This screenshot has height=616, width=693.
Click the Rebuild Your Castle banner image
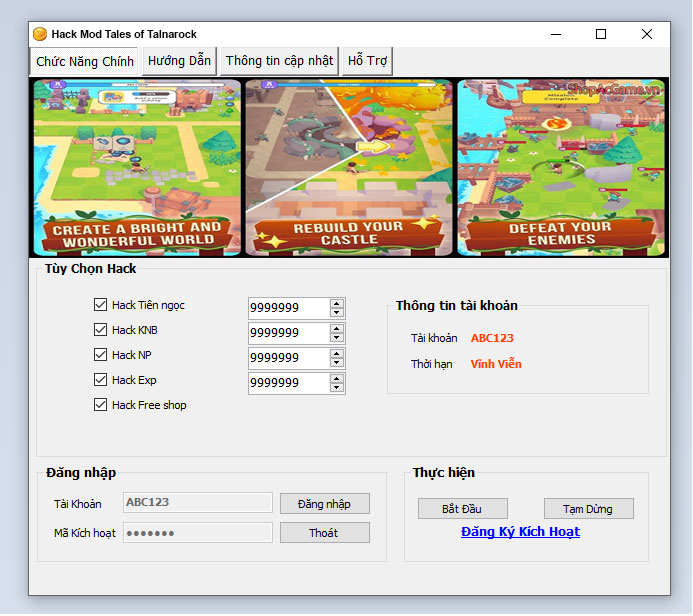pos(349,168)
